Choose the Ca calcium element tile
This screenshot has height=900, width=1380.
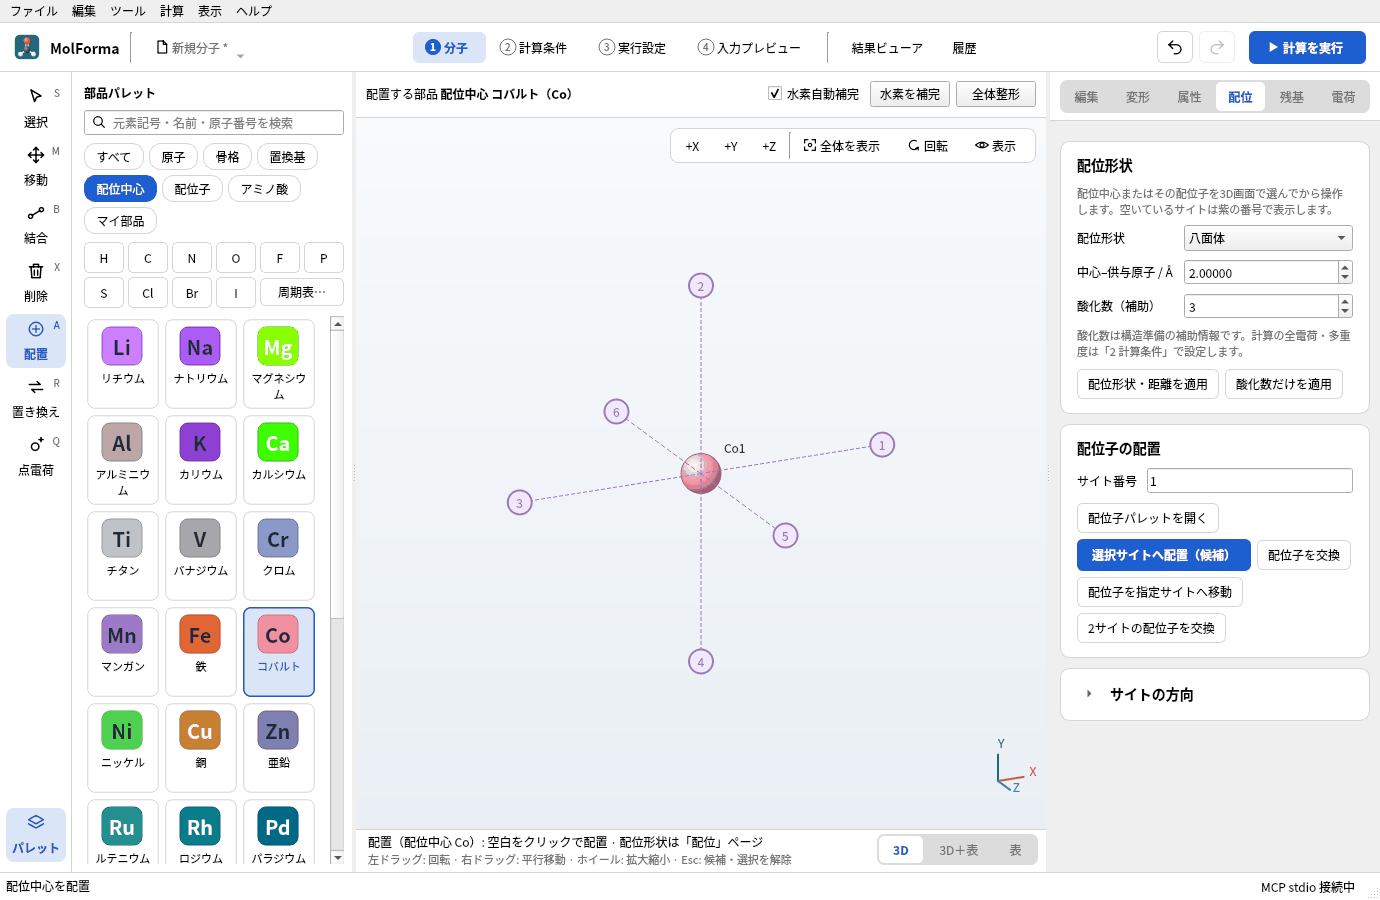point(278,459)
